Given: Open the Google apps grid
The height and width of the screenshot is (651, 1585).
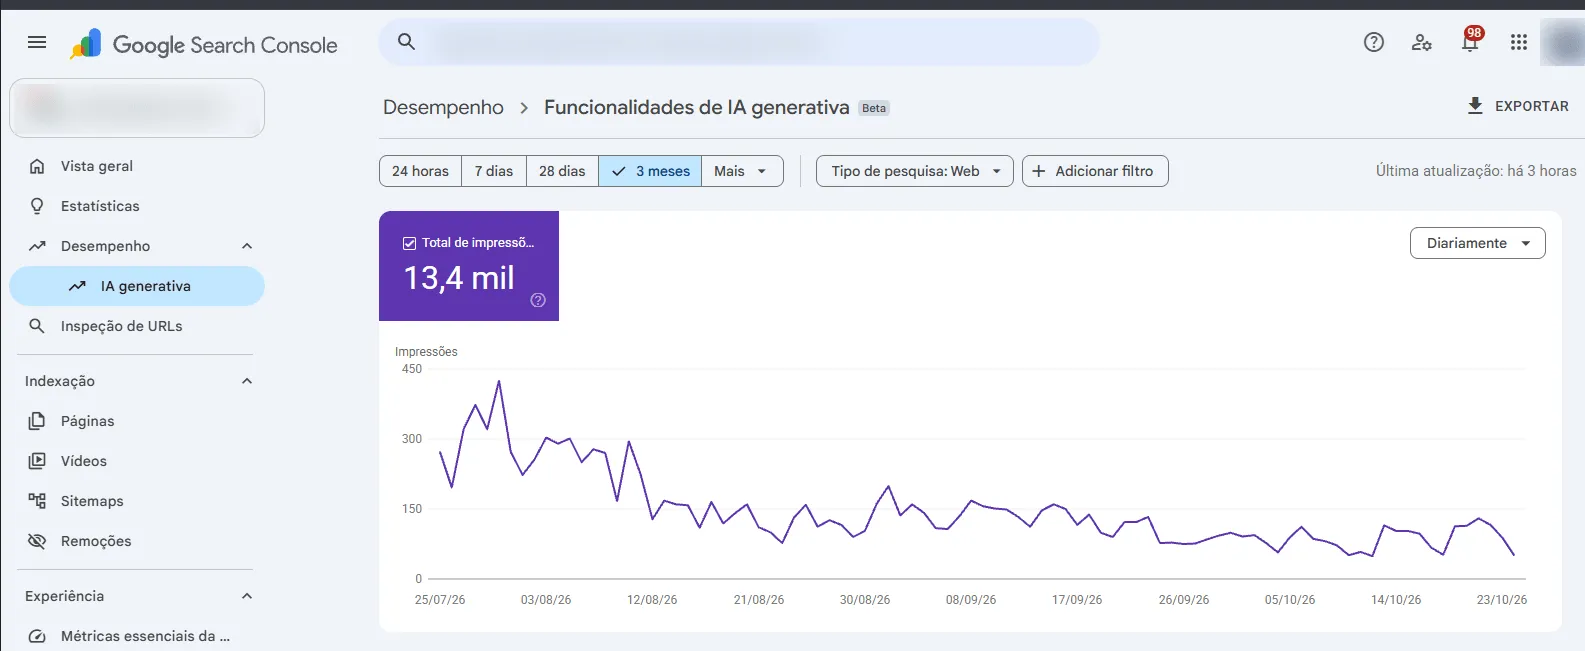Looking at the screenshot, I should click(1519, 42).
